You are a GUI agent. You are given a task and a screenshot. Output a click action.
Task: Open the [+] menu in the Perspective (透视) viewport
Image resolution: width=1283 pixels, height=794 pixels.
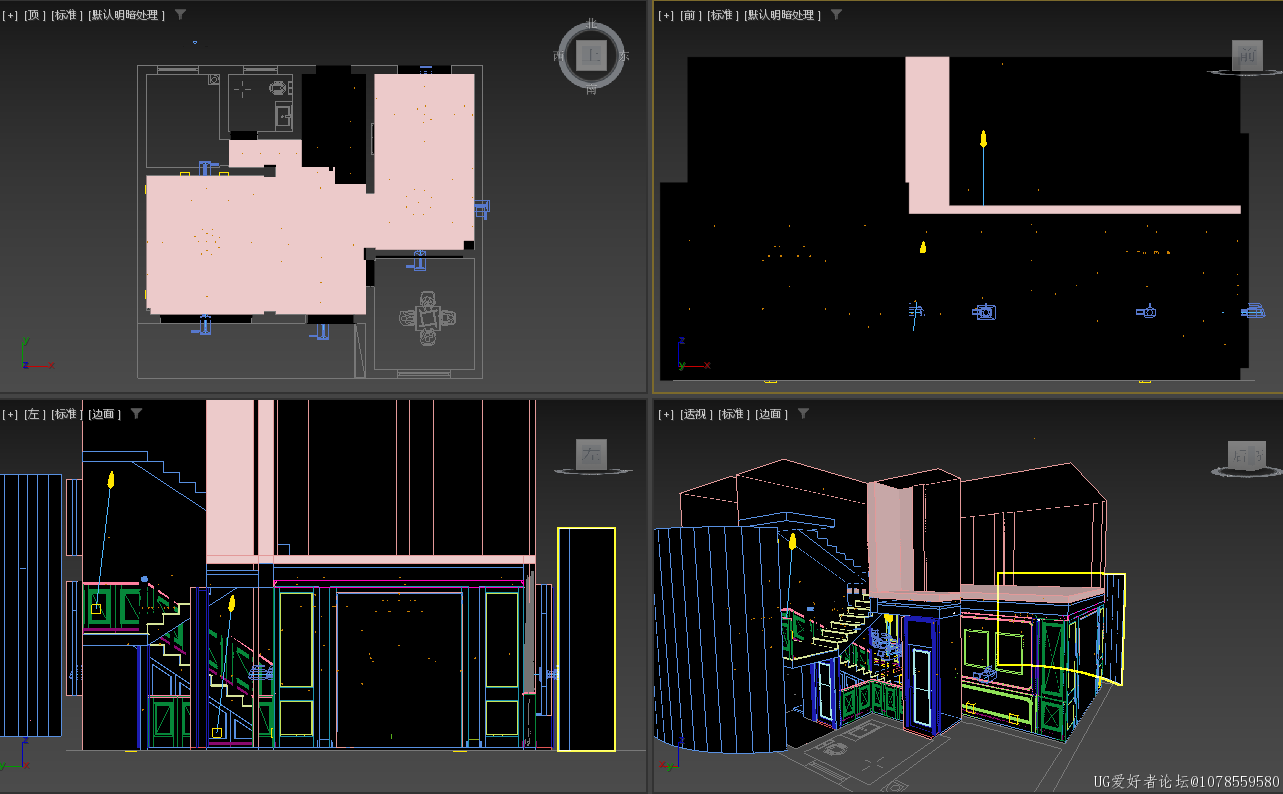point(666,414)
